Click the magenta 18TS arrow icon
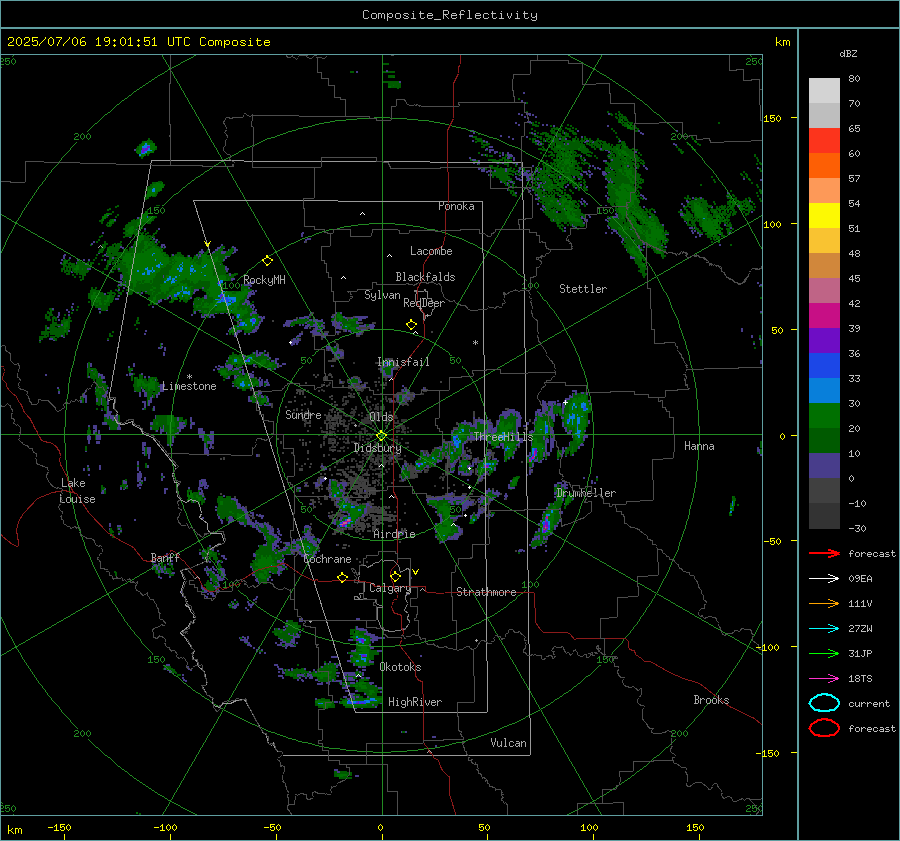The image size is (900, 841). (x=824, y=679)
